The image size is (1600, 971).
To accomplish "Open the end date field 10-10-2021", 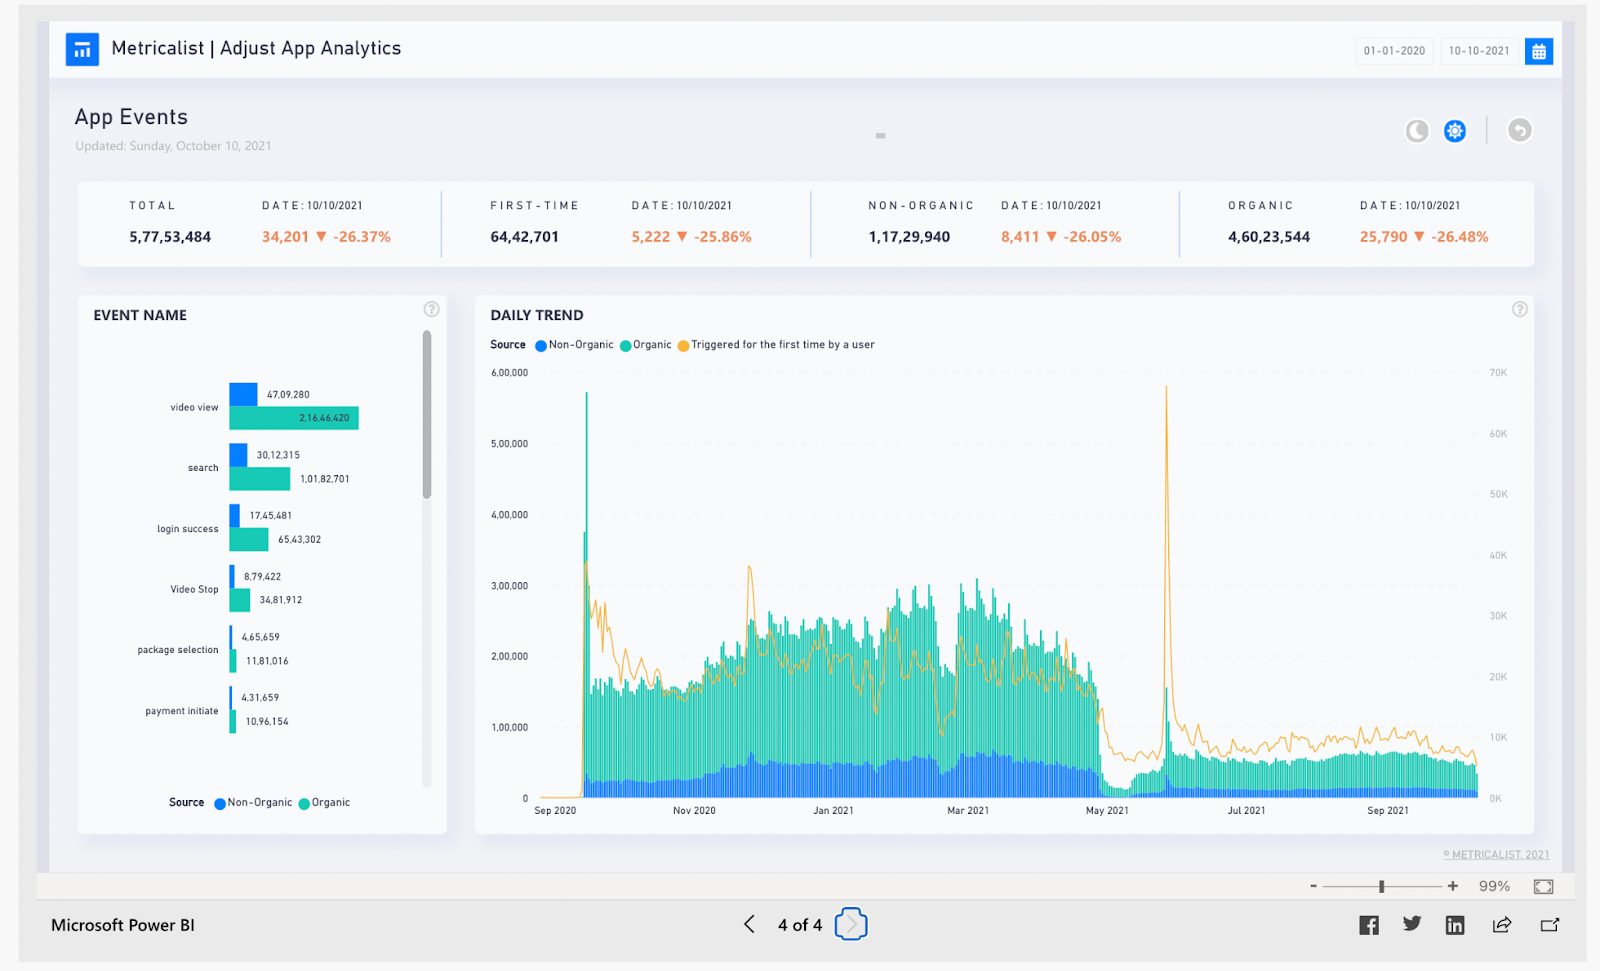I will click(1477, 51).
